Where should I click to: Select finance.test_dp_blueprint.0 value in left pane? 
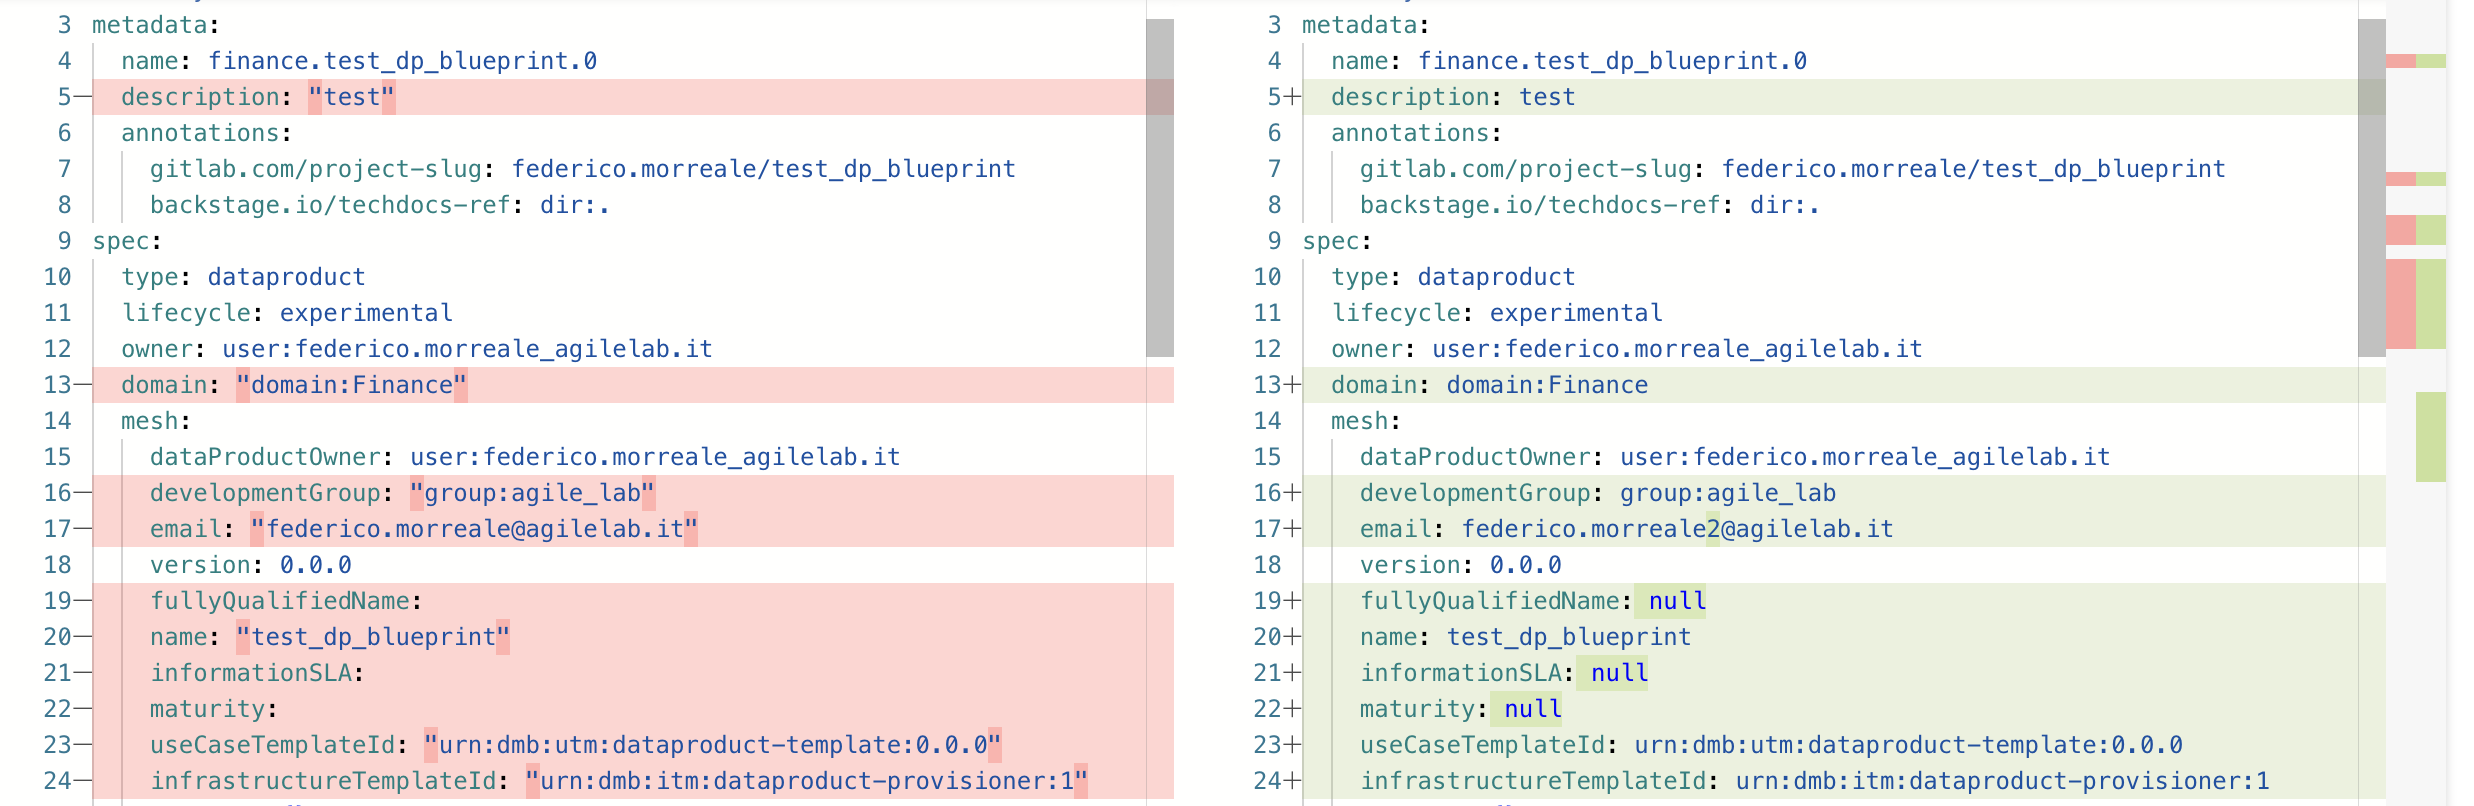tap(402, 61)
